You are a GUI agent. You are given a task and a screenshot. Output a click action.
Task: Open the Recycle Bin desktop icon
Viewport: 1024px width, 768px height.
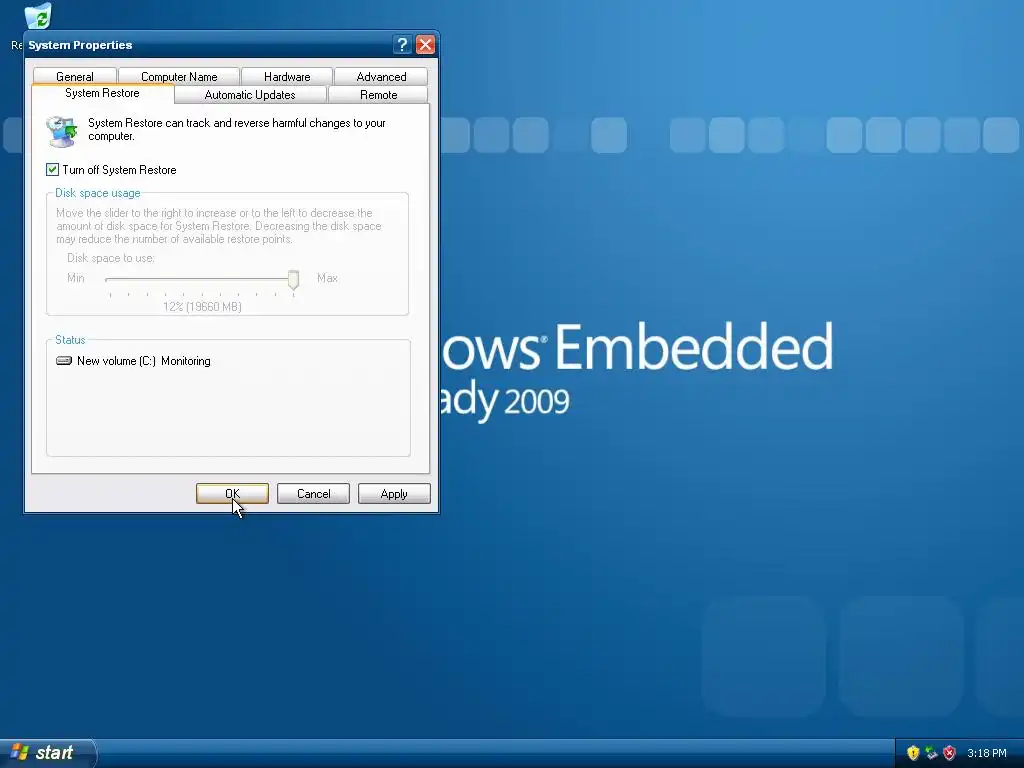click(38, 16)
